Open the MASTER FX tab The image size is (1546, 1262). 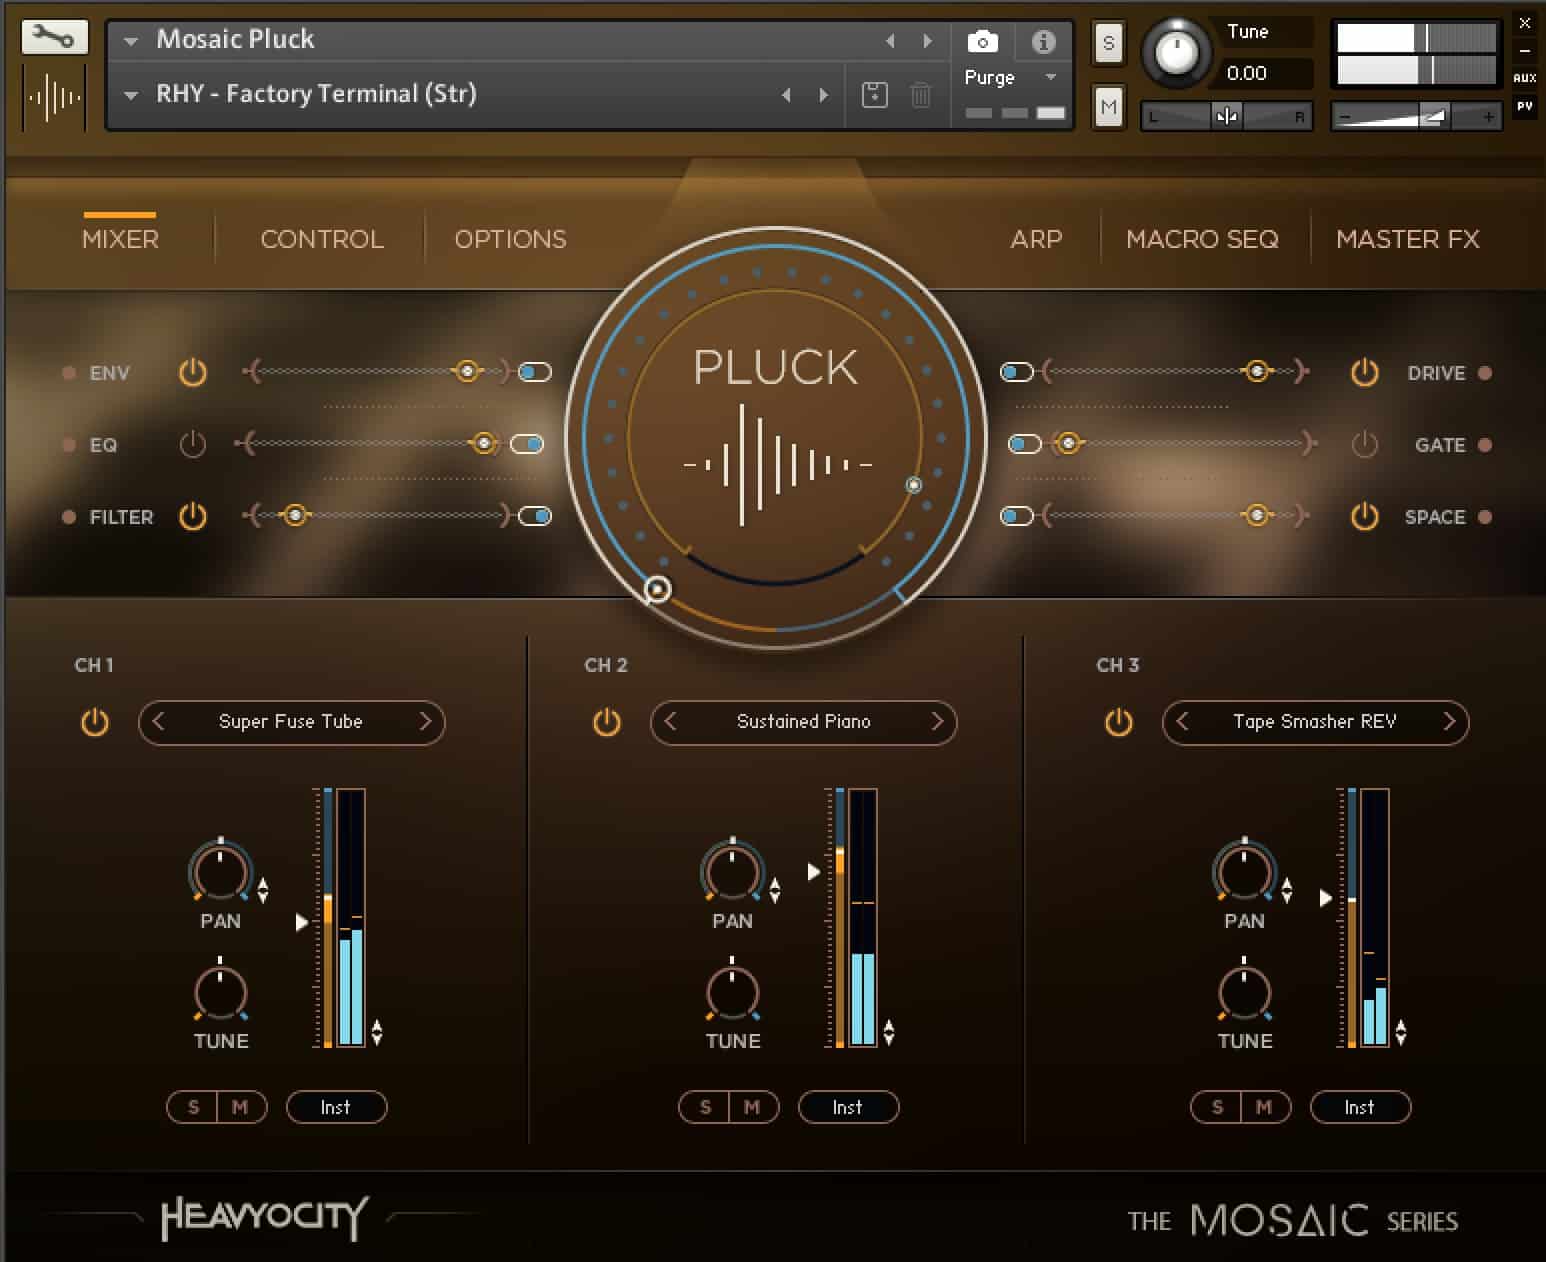[x=1408, y=239]
